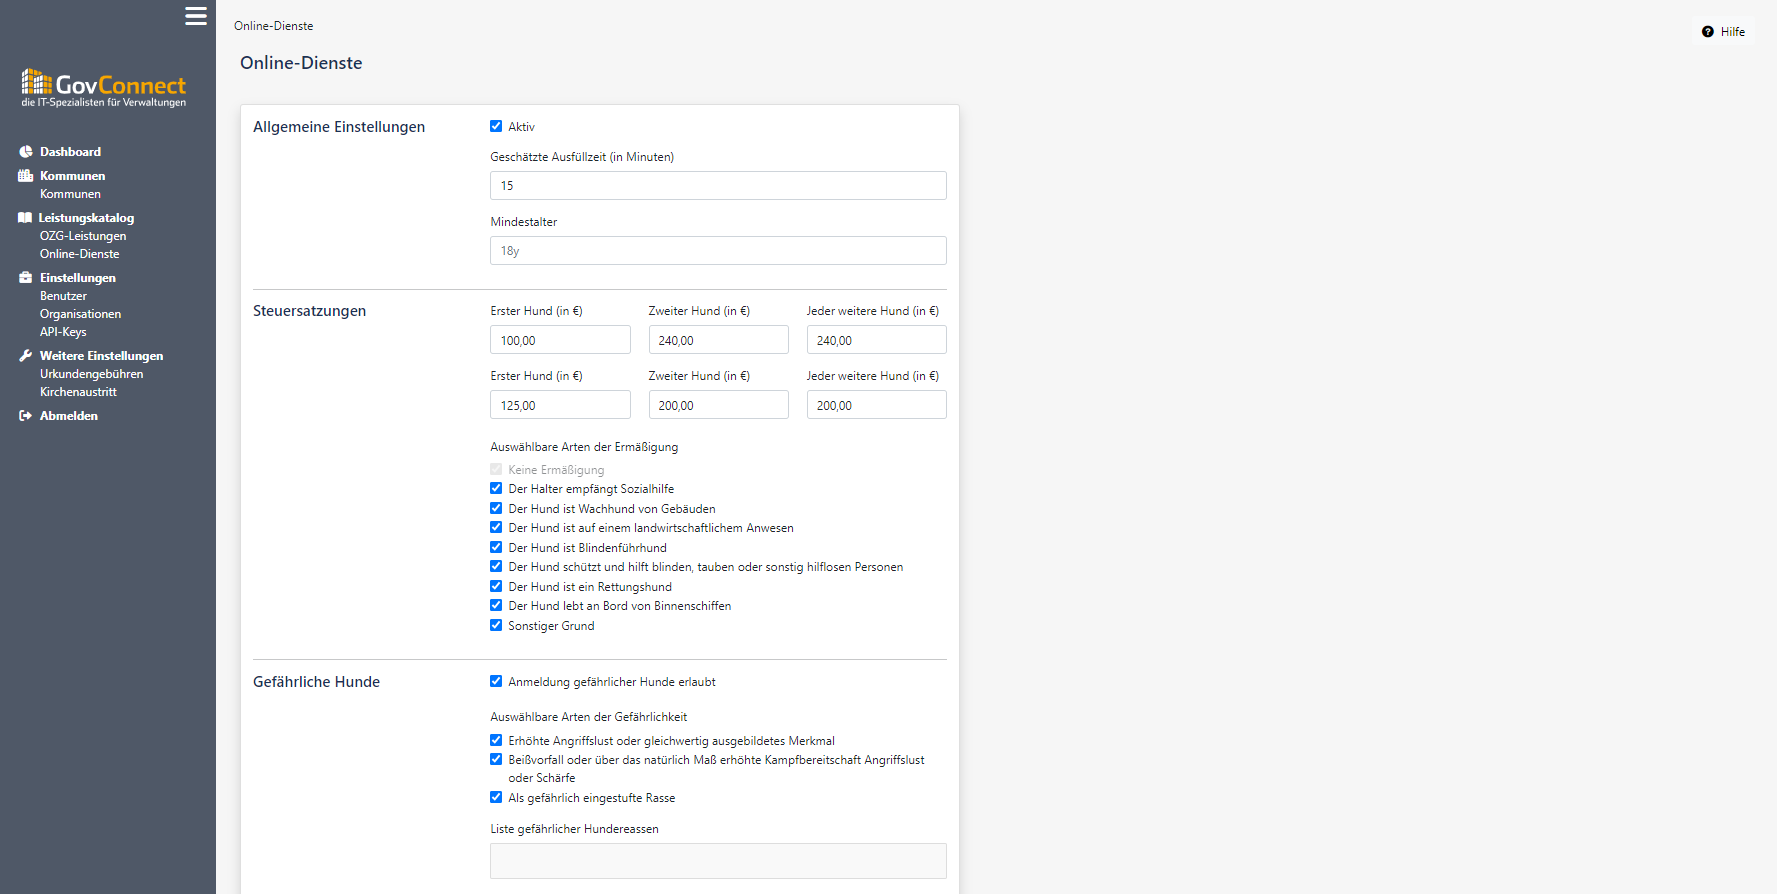Open the Kommunen section heading
This screenshot has width=1777, height=894.
[72, 176]
